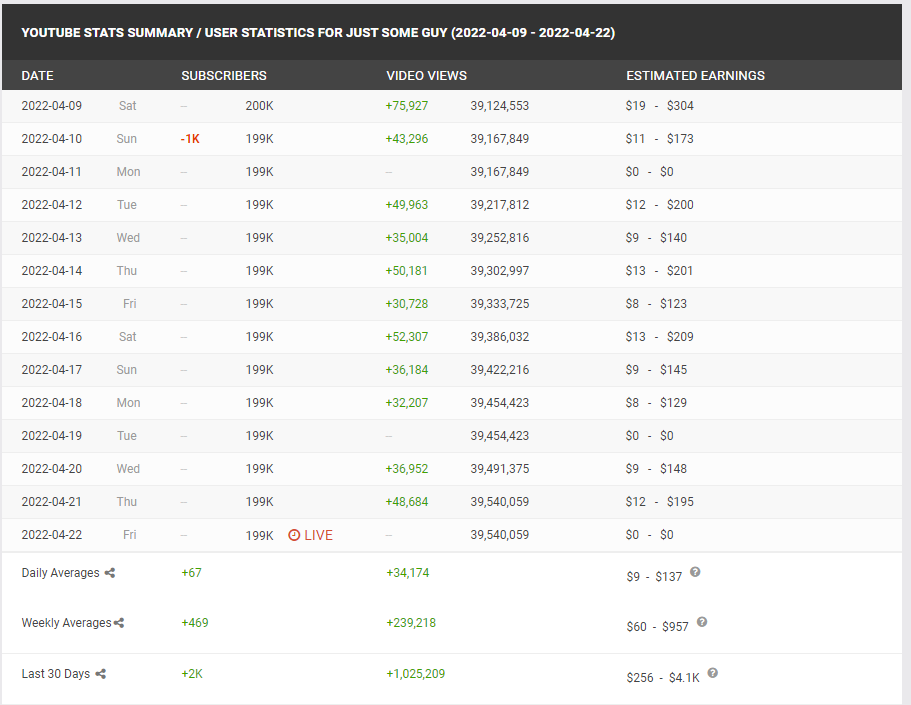
Task: Click the red -1K subscriber change
Action: coord(190,139)
